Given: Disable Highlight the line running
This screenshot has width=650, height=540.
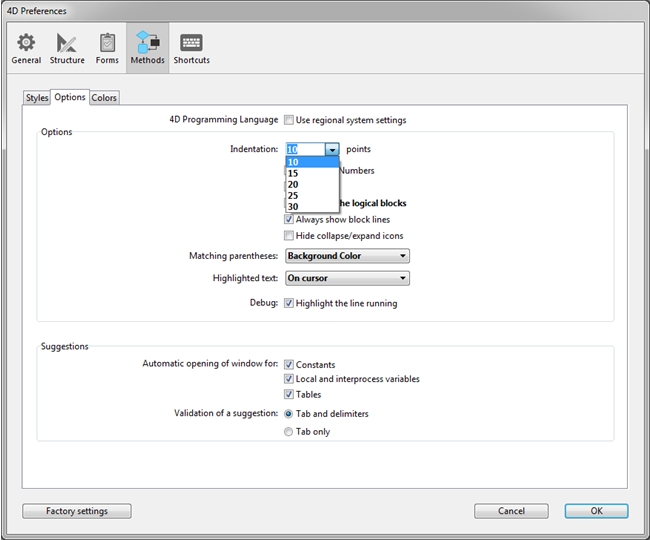Looking at the screenshot, I should 289,303.
